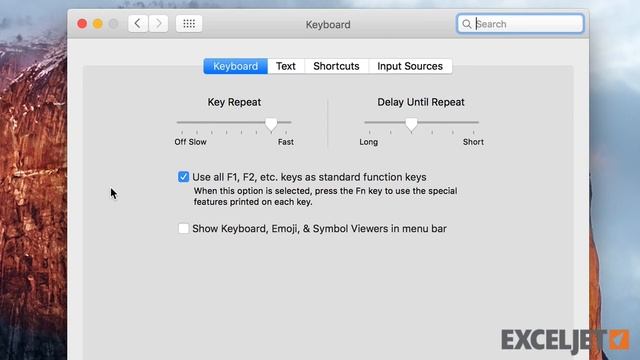The height and width of the screenshot is (360, 640).
Task: Click the Long label under Delay Until Repeat
Action: pos(369,142)
